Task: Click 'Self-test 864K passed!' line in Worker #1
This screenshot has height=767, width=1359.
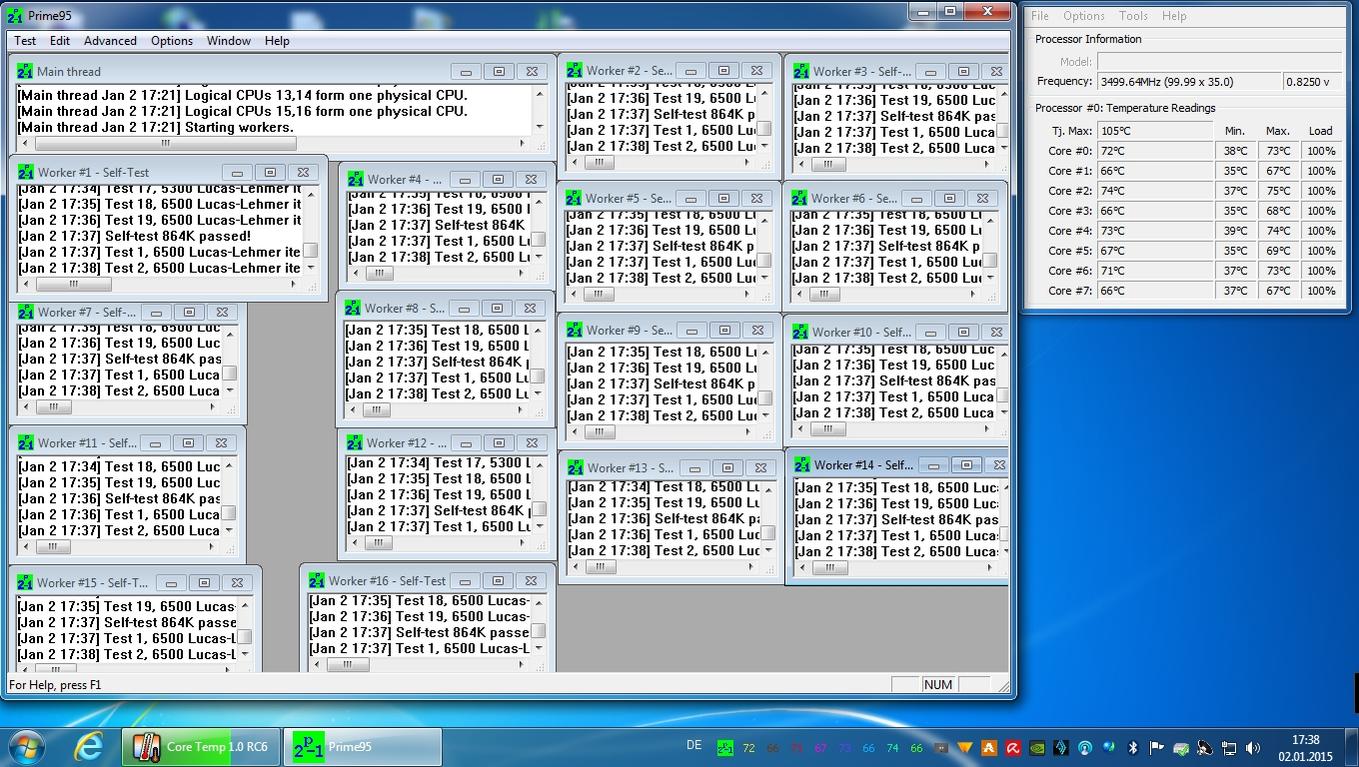Action: [135, 236]
